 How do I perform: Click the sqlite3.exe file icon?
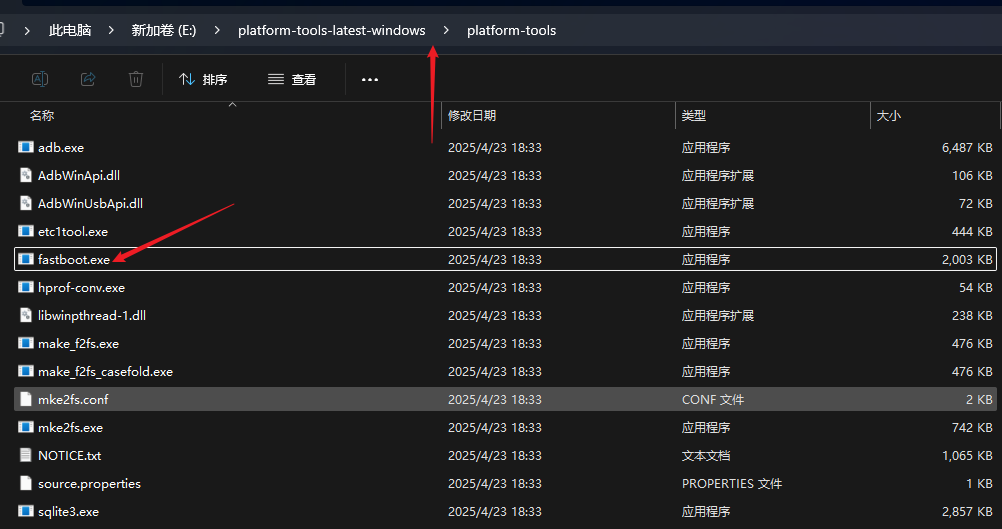(26, 511)
